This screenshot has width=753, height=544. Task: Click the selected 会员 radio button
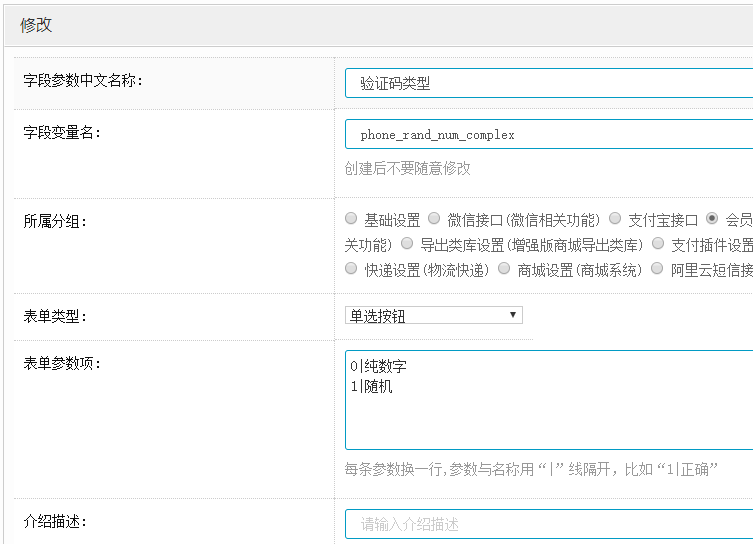click(x=712, y=219)
